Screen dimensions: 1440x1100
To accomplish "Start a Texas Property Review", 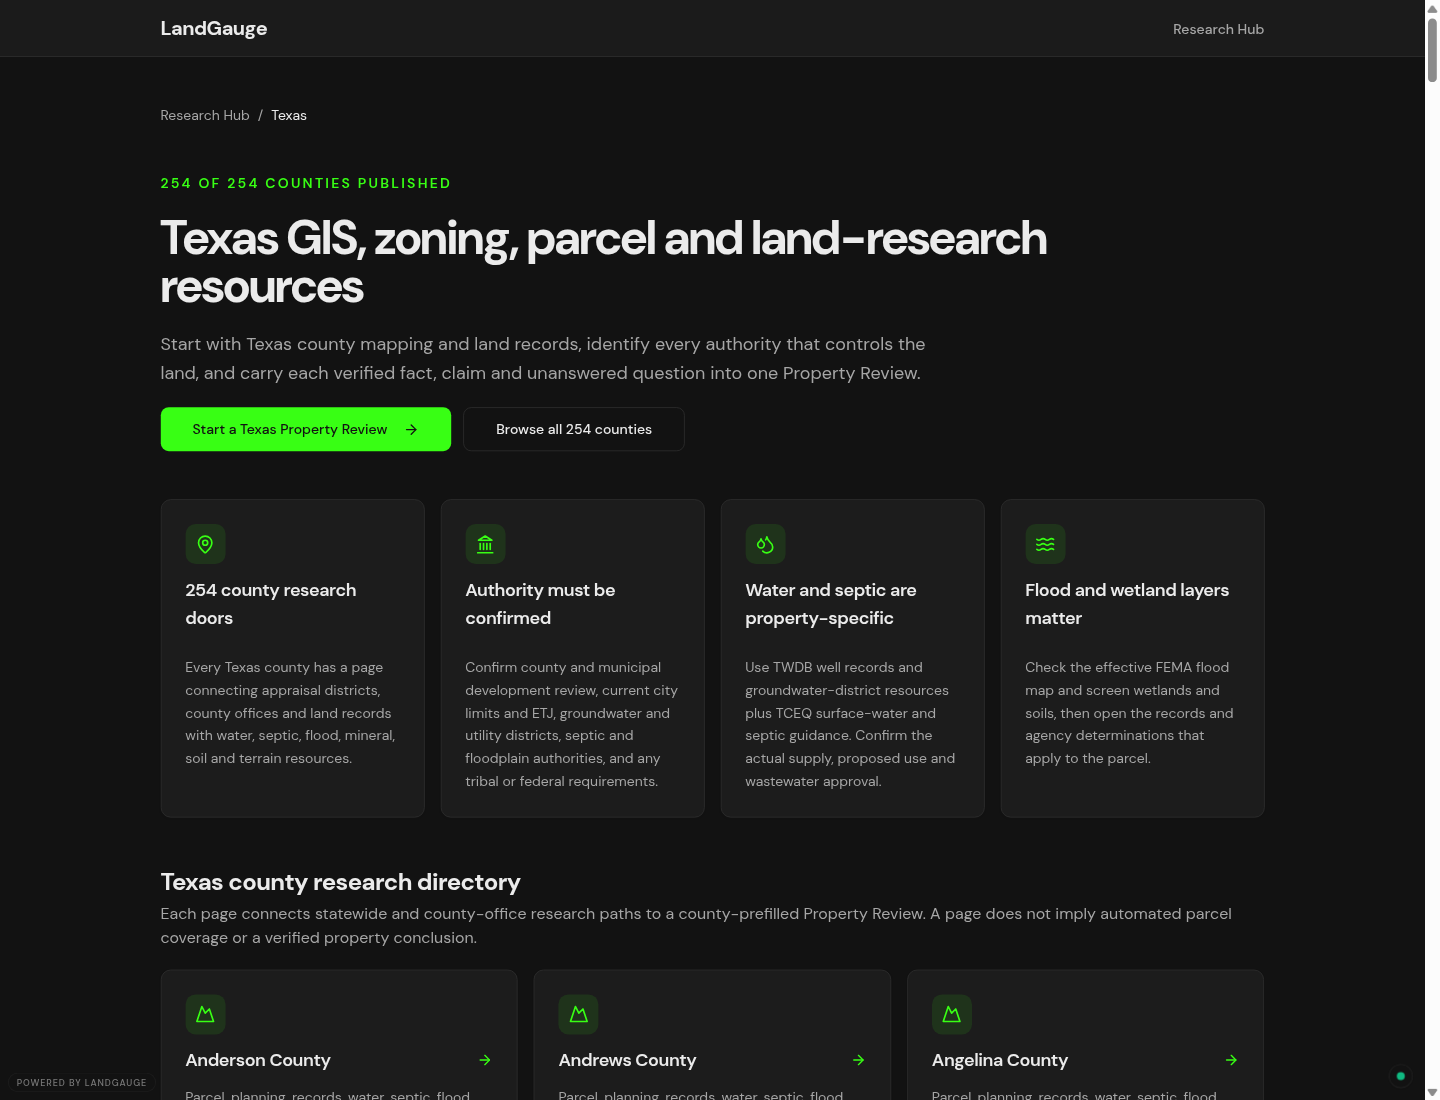I will pyautogui.click(x=306, y=429).
